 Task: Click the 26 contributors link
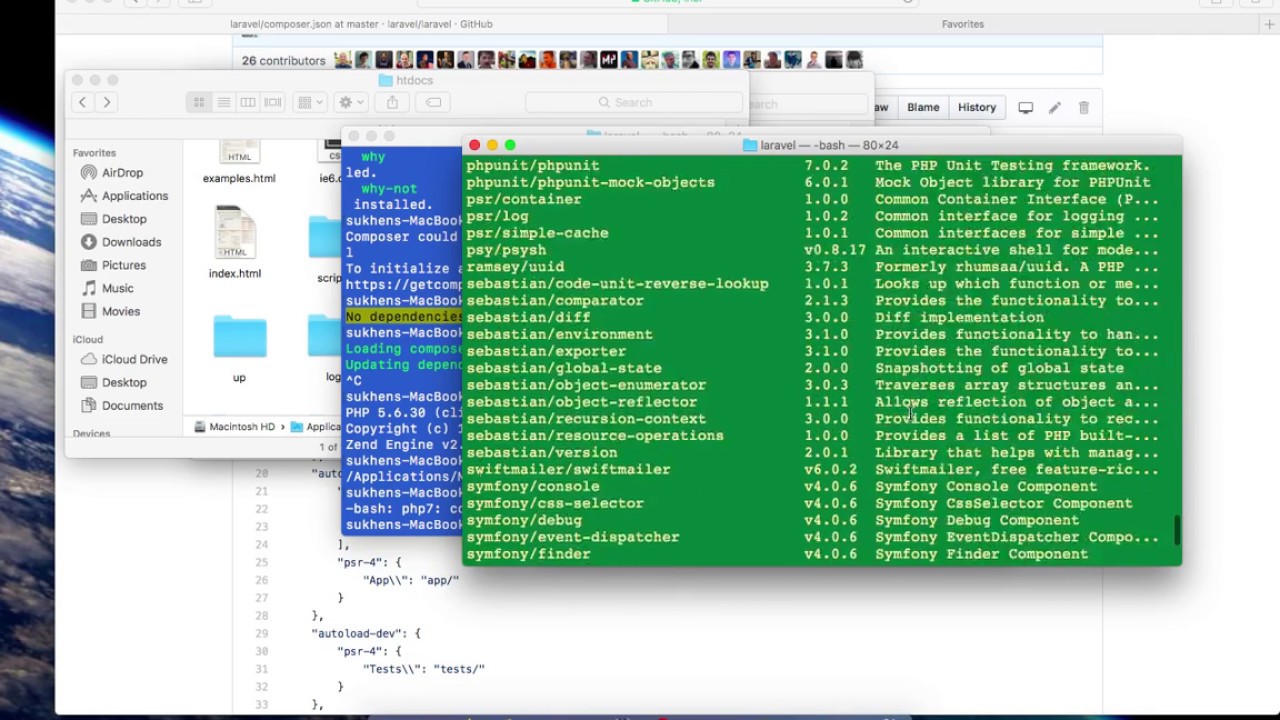point(283,60)
